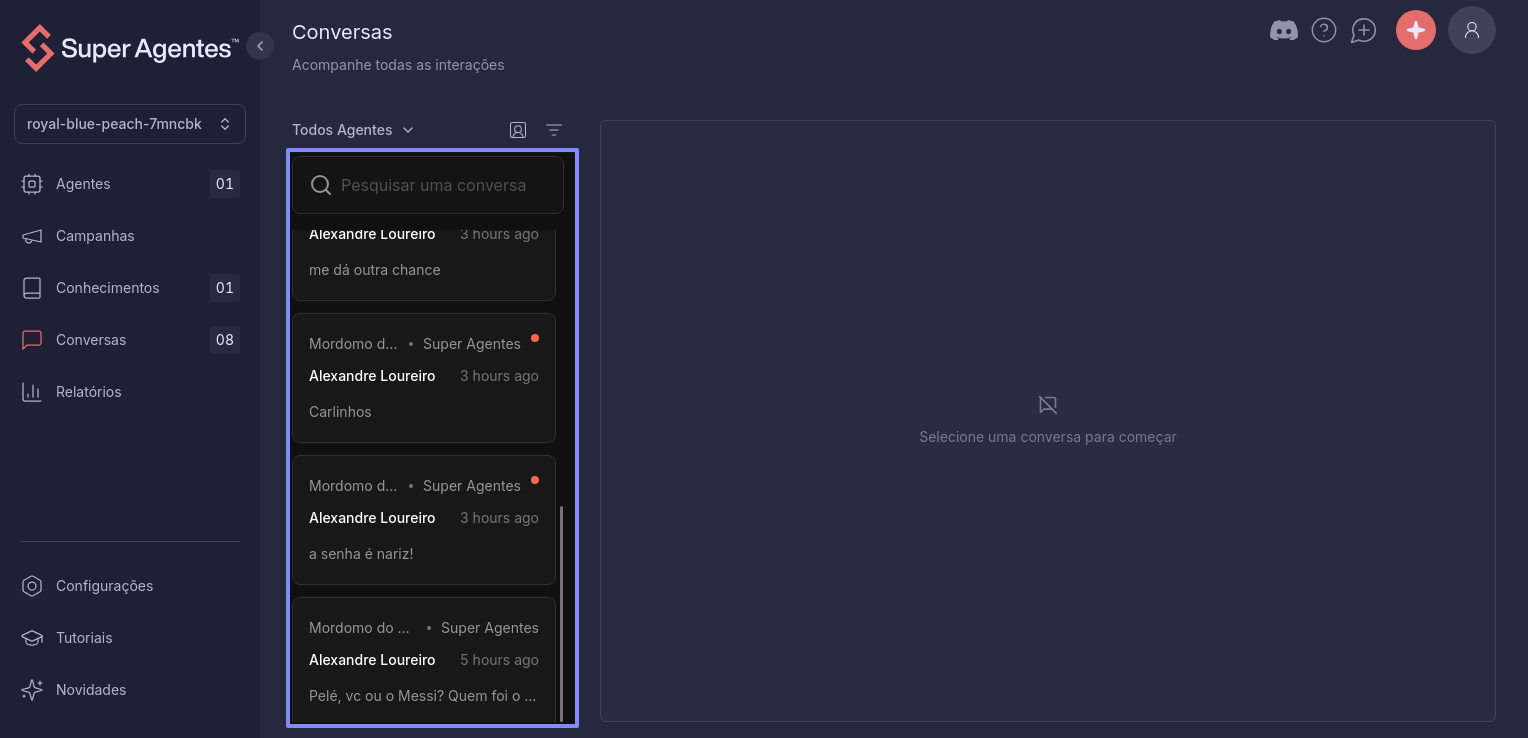Open the Discord icon in header
The image size is (1528, 738).
coord(1284,31)
